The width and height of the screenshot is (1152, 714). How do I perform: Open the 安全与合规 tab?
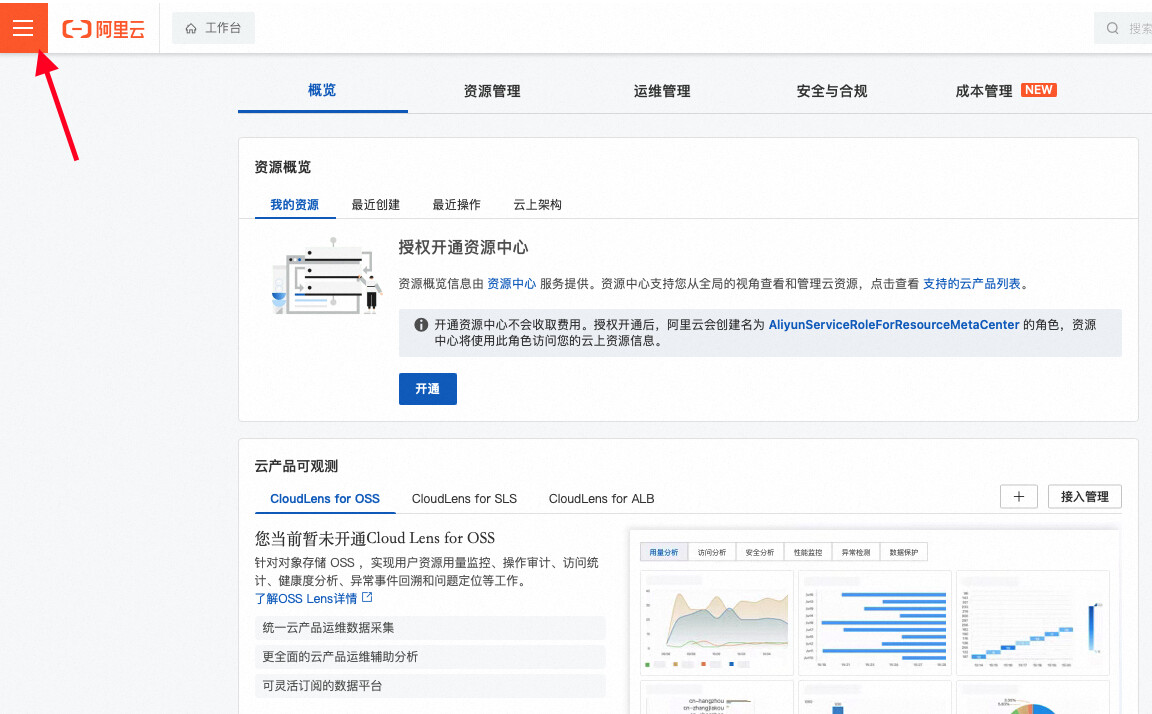(832, 91)
